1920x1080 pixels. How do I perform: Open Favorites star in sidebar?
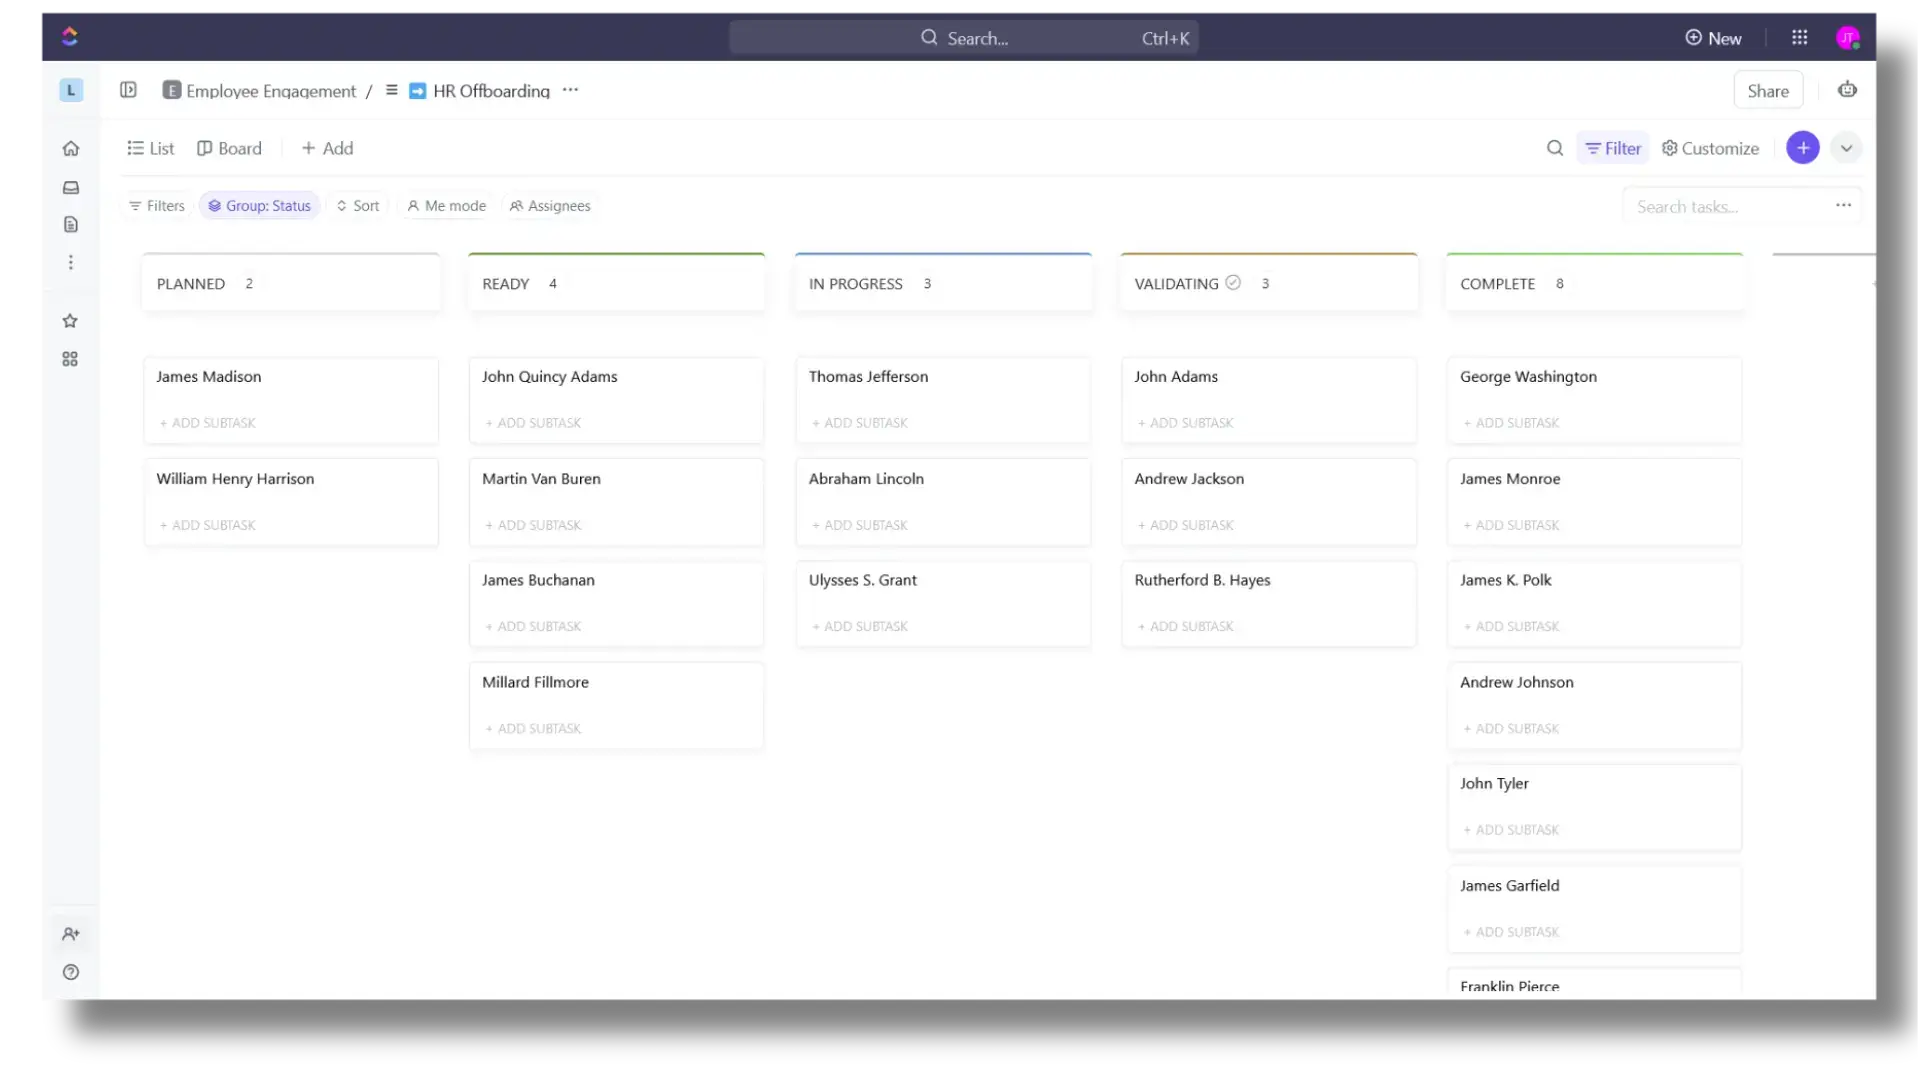(70, 321)
